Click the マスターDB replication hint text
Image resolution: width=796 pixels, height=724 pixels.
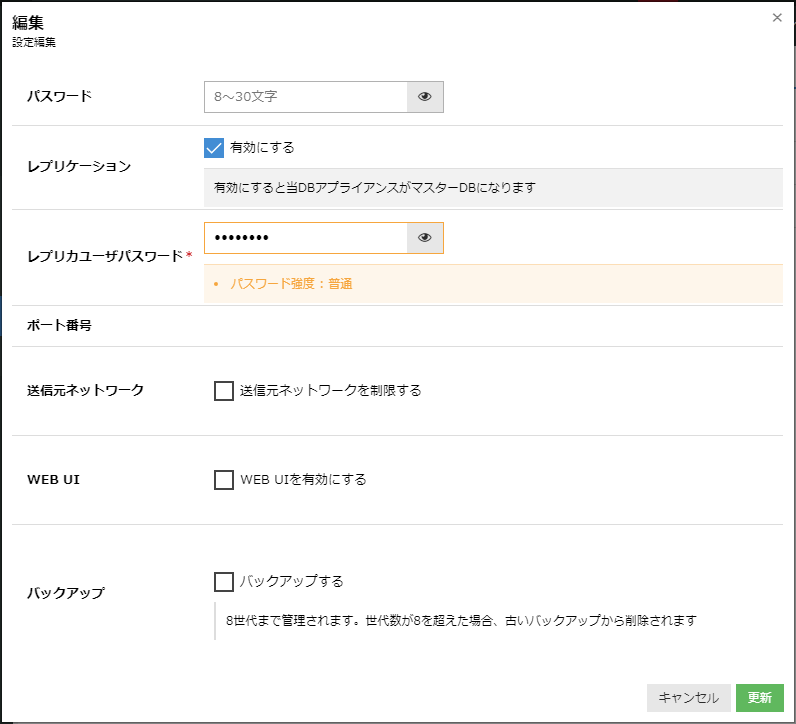tap(375, 188)
